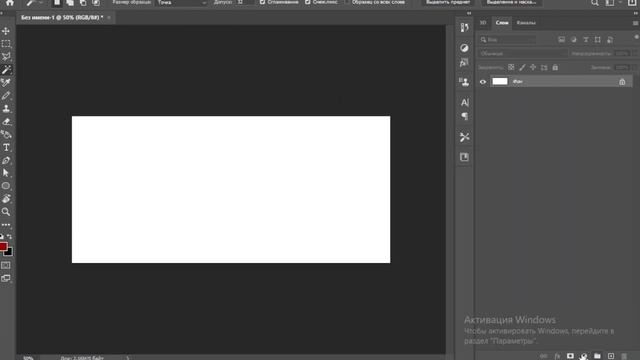
Task: Open the Adjustments panel icon
Action: pos(464,48)
